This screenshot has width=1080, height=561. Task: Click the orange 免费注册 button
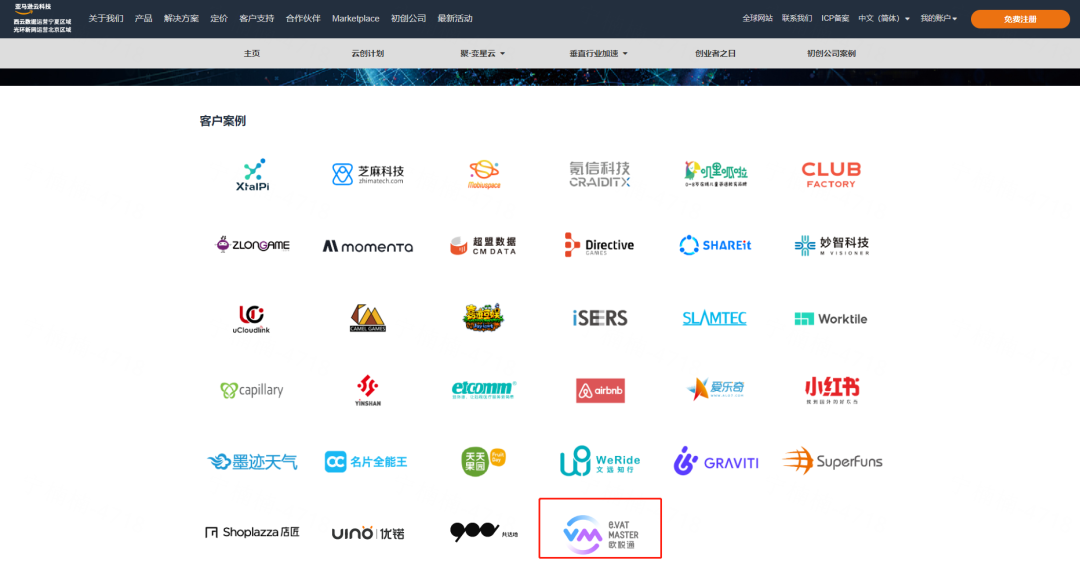[1020, 19]
